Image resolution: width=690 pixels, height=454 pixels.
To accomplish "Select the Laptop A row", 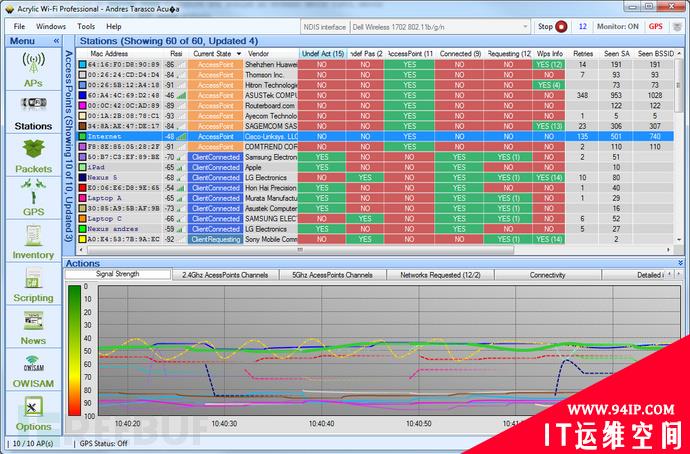I will point(375,198).
